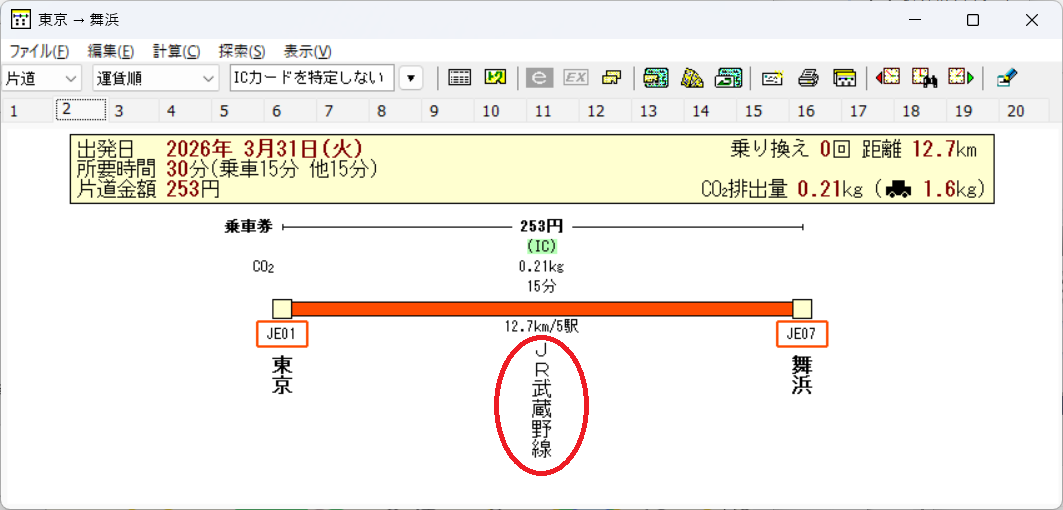Click the application icon in title bar
1063x510 pixels.
pyautogui.click(x=21, y=20)
